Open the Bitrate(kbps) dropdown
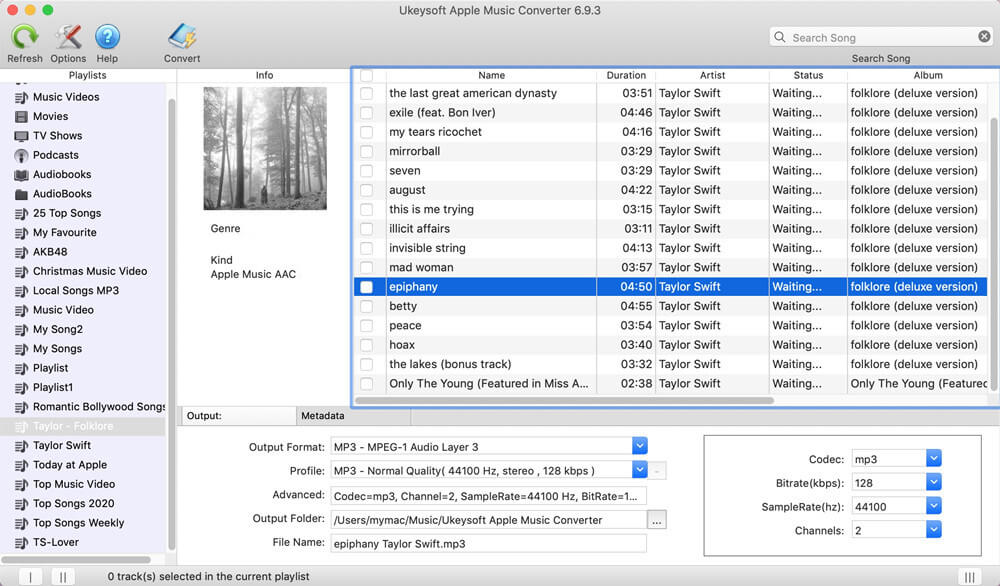 click(934, 482)
